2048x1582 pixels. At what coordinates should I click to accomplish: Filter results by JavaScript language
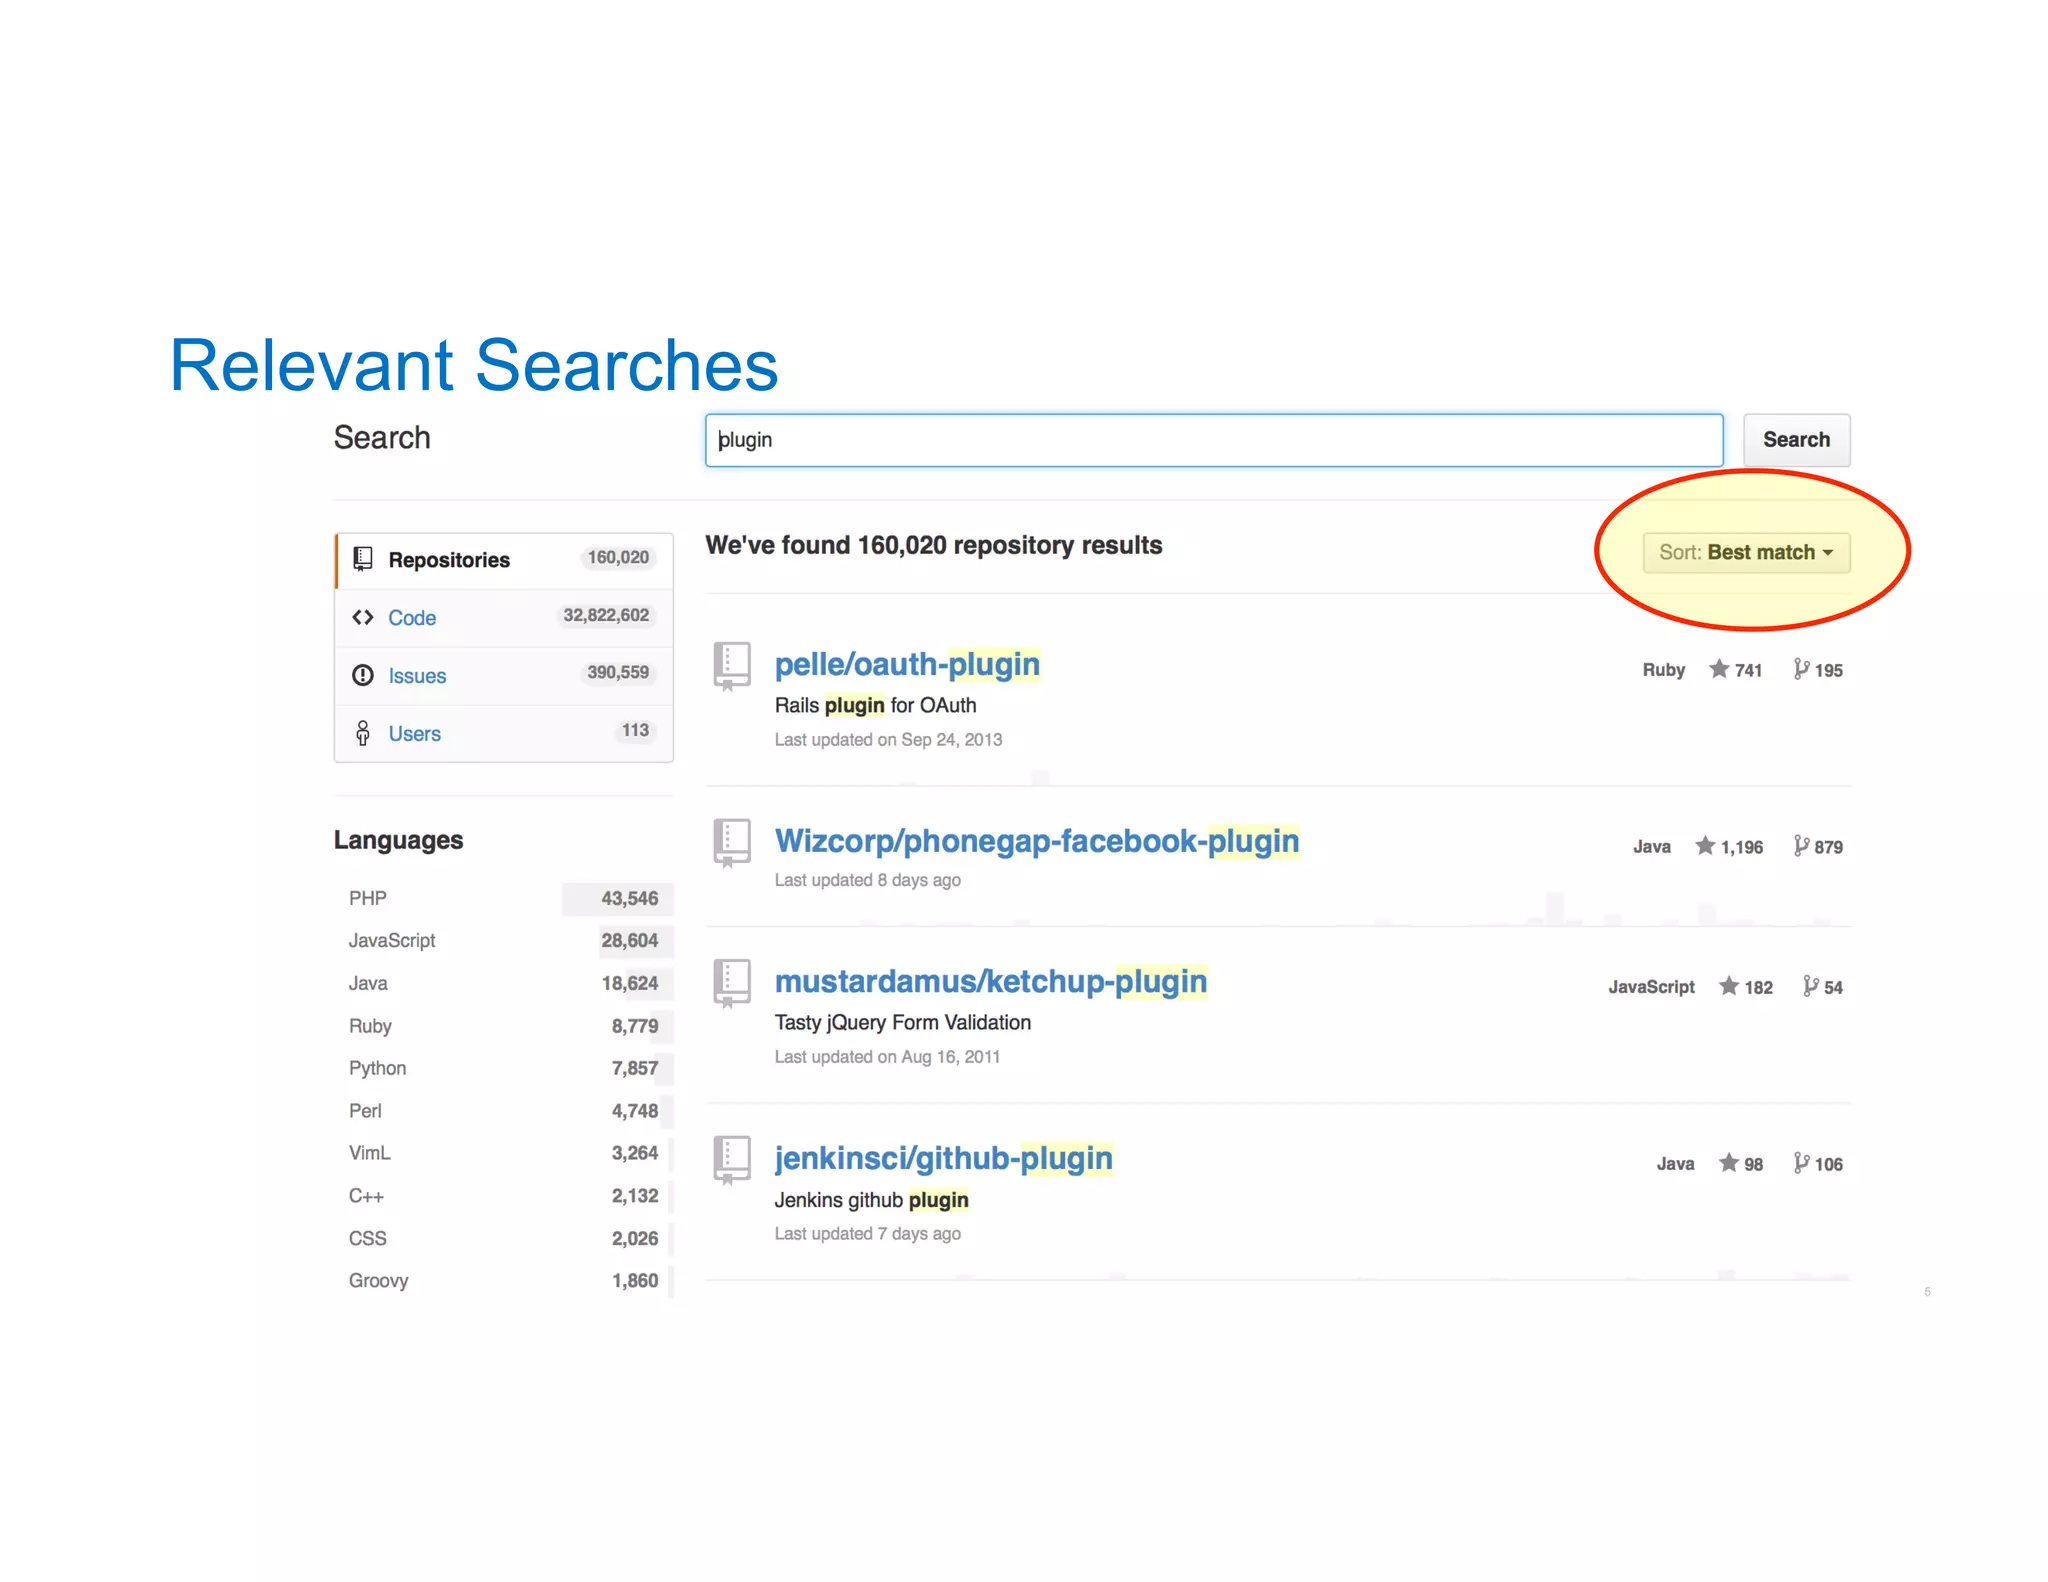tap(504, 941)
